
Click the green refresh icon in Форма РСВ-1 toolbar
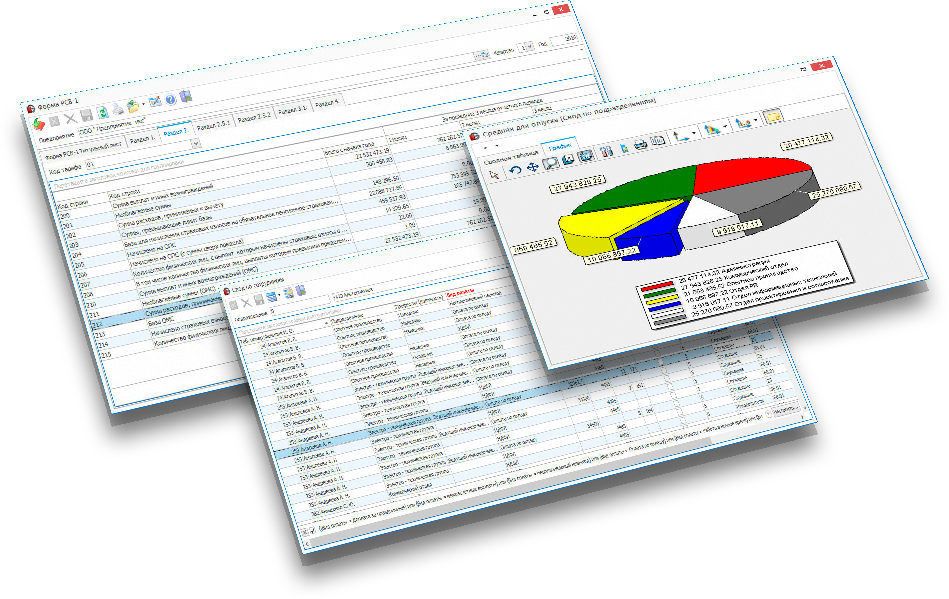[x=102, y=111]
